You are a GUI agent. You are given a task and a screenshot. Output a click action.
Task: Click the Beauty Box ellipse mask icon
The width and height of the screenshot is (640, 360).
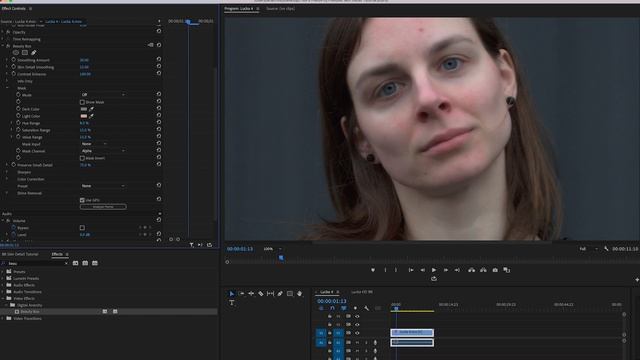pyautogui.click(x=16, y=53)
